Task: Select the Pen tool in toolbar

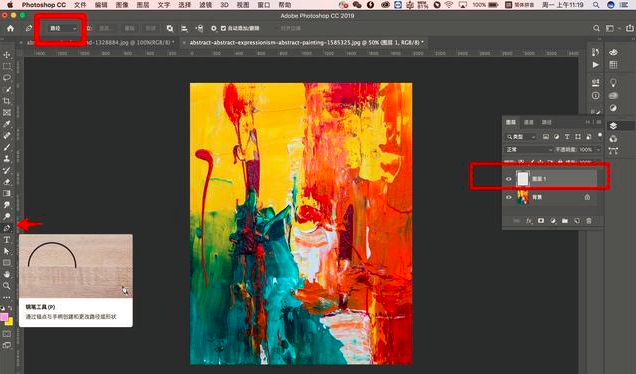Action: point(7,228)
